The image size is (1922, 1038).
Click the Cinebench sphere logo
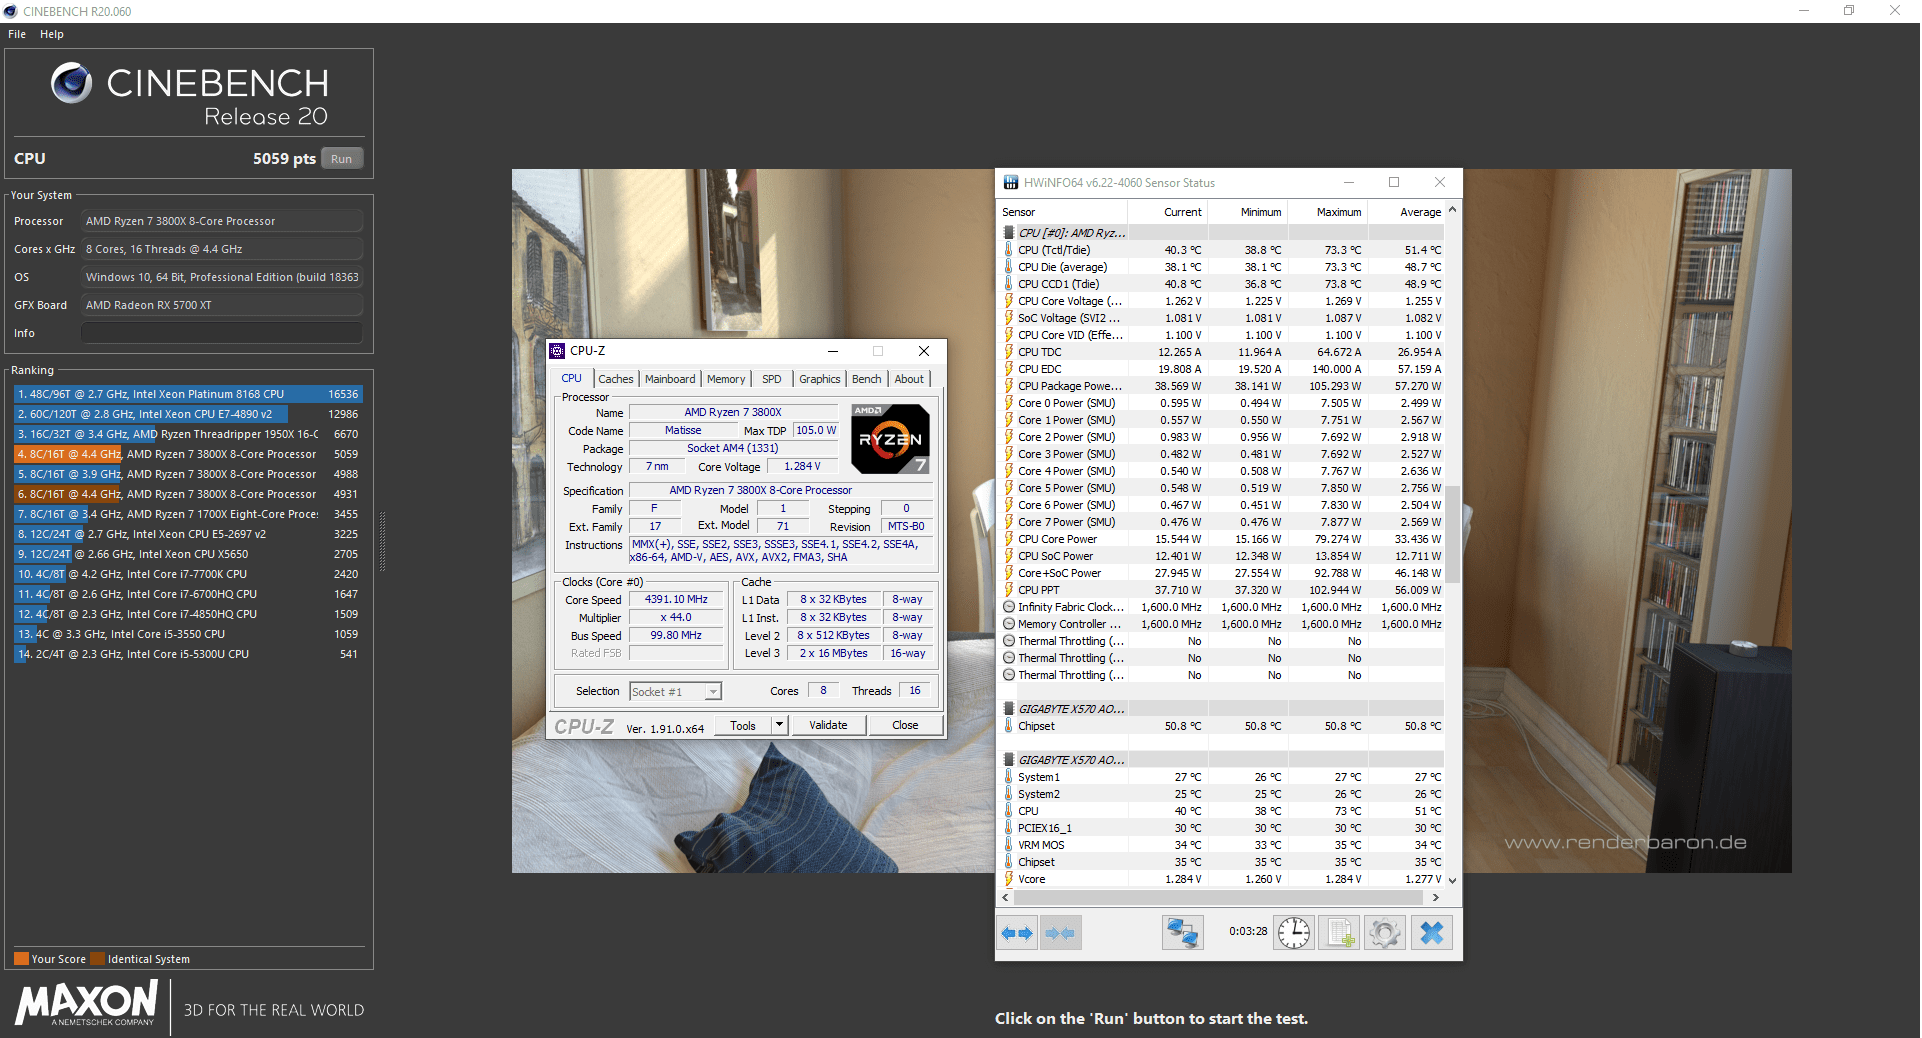coord(71,82)
